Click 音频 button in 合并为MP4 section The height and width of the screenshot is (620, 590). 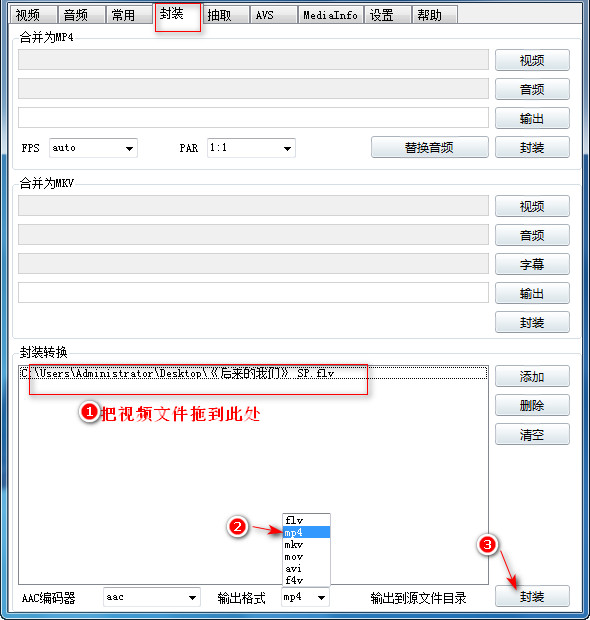[x=532, y=89]
